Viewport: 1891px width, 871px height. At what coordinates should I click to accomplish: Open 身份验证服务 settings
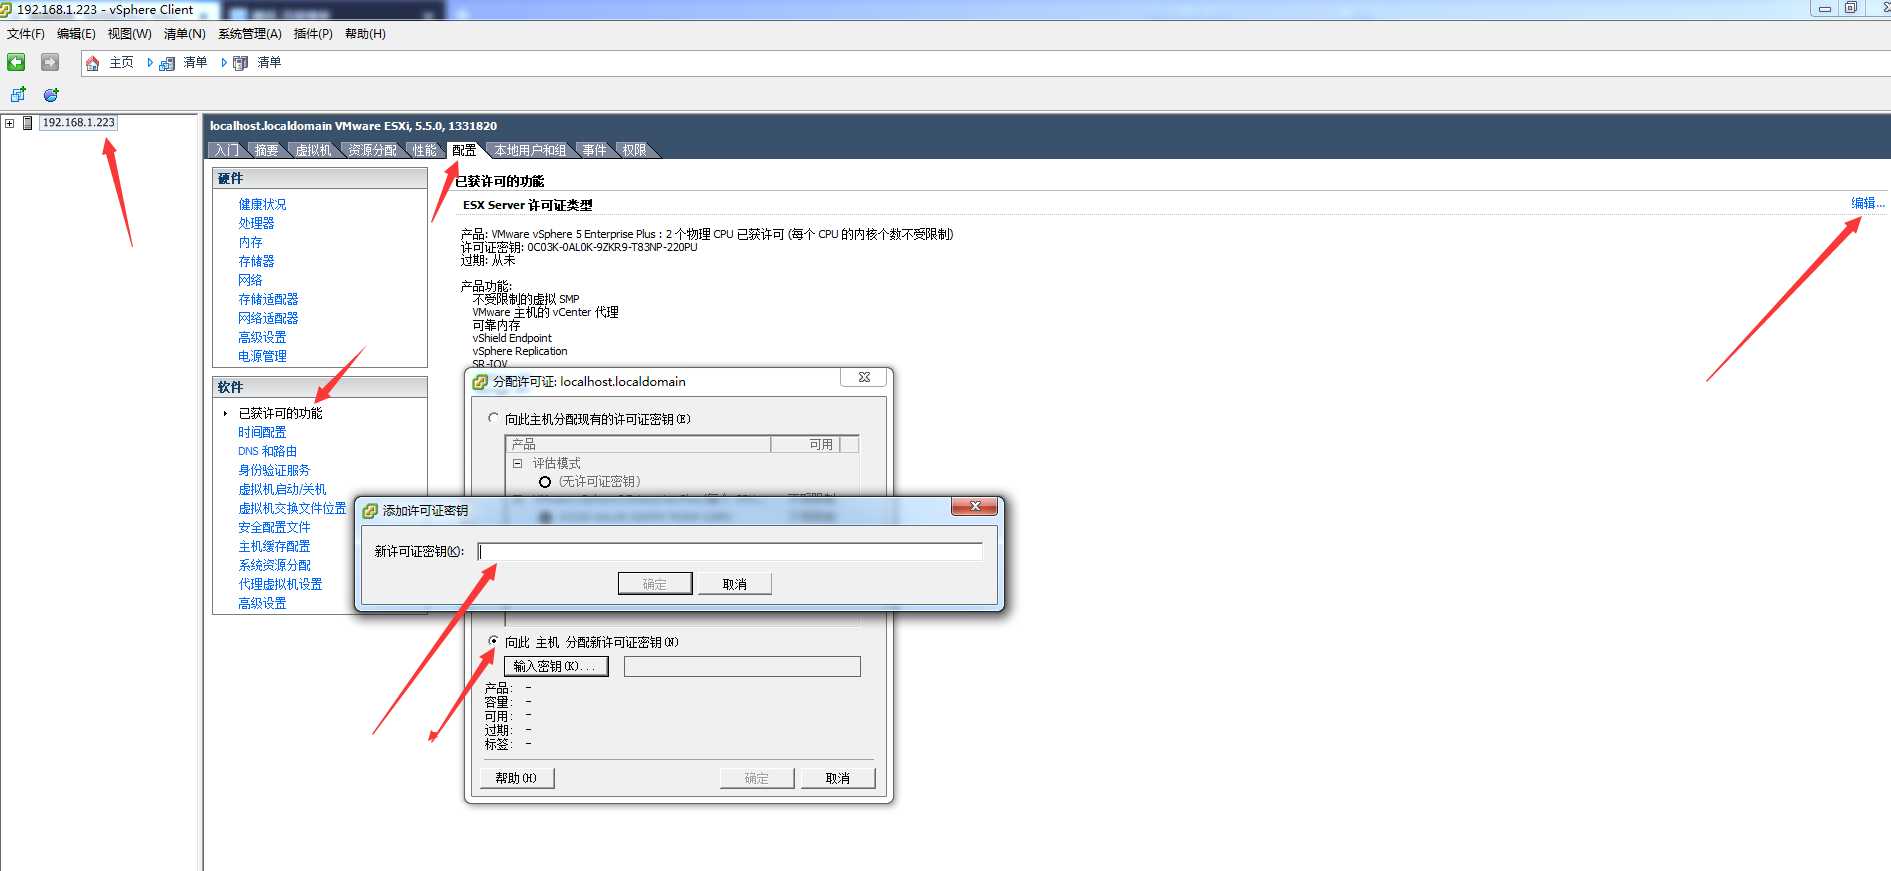(x=274, y=470)
